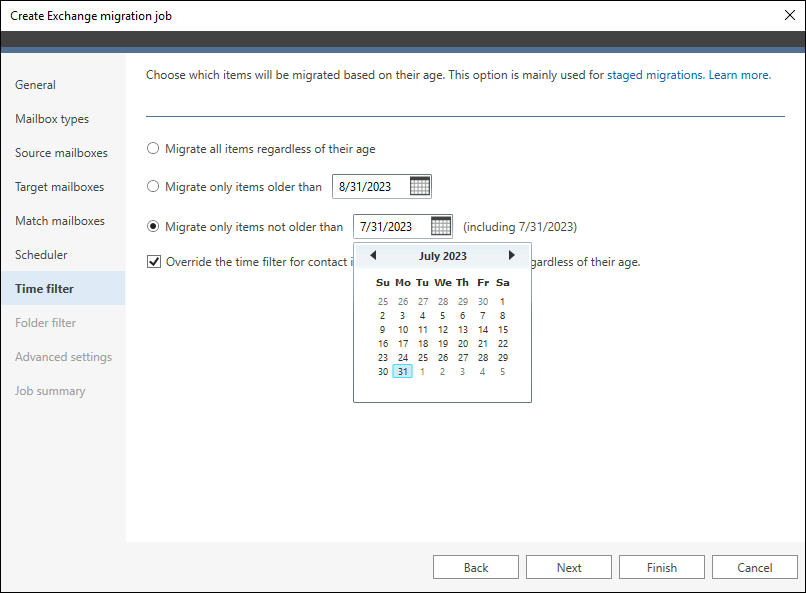Open the 'staged migrations' link
The height and width of the screenshot is (593, 806).
click(655, 75)
